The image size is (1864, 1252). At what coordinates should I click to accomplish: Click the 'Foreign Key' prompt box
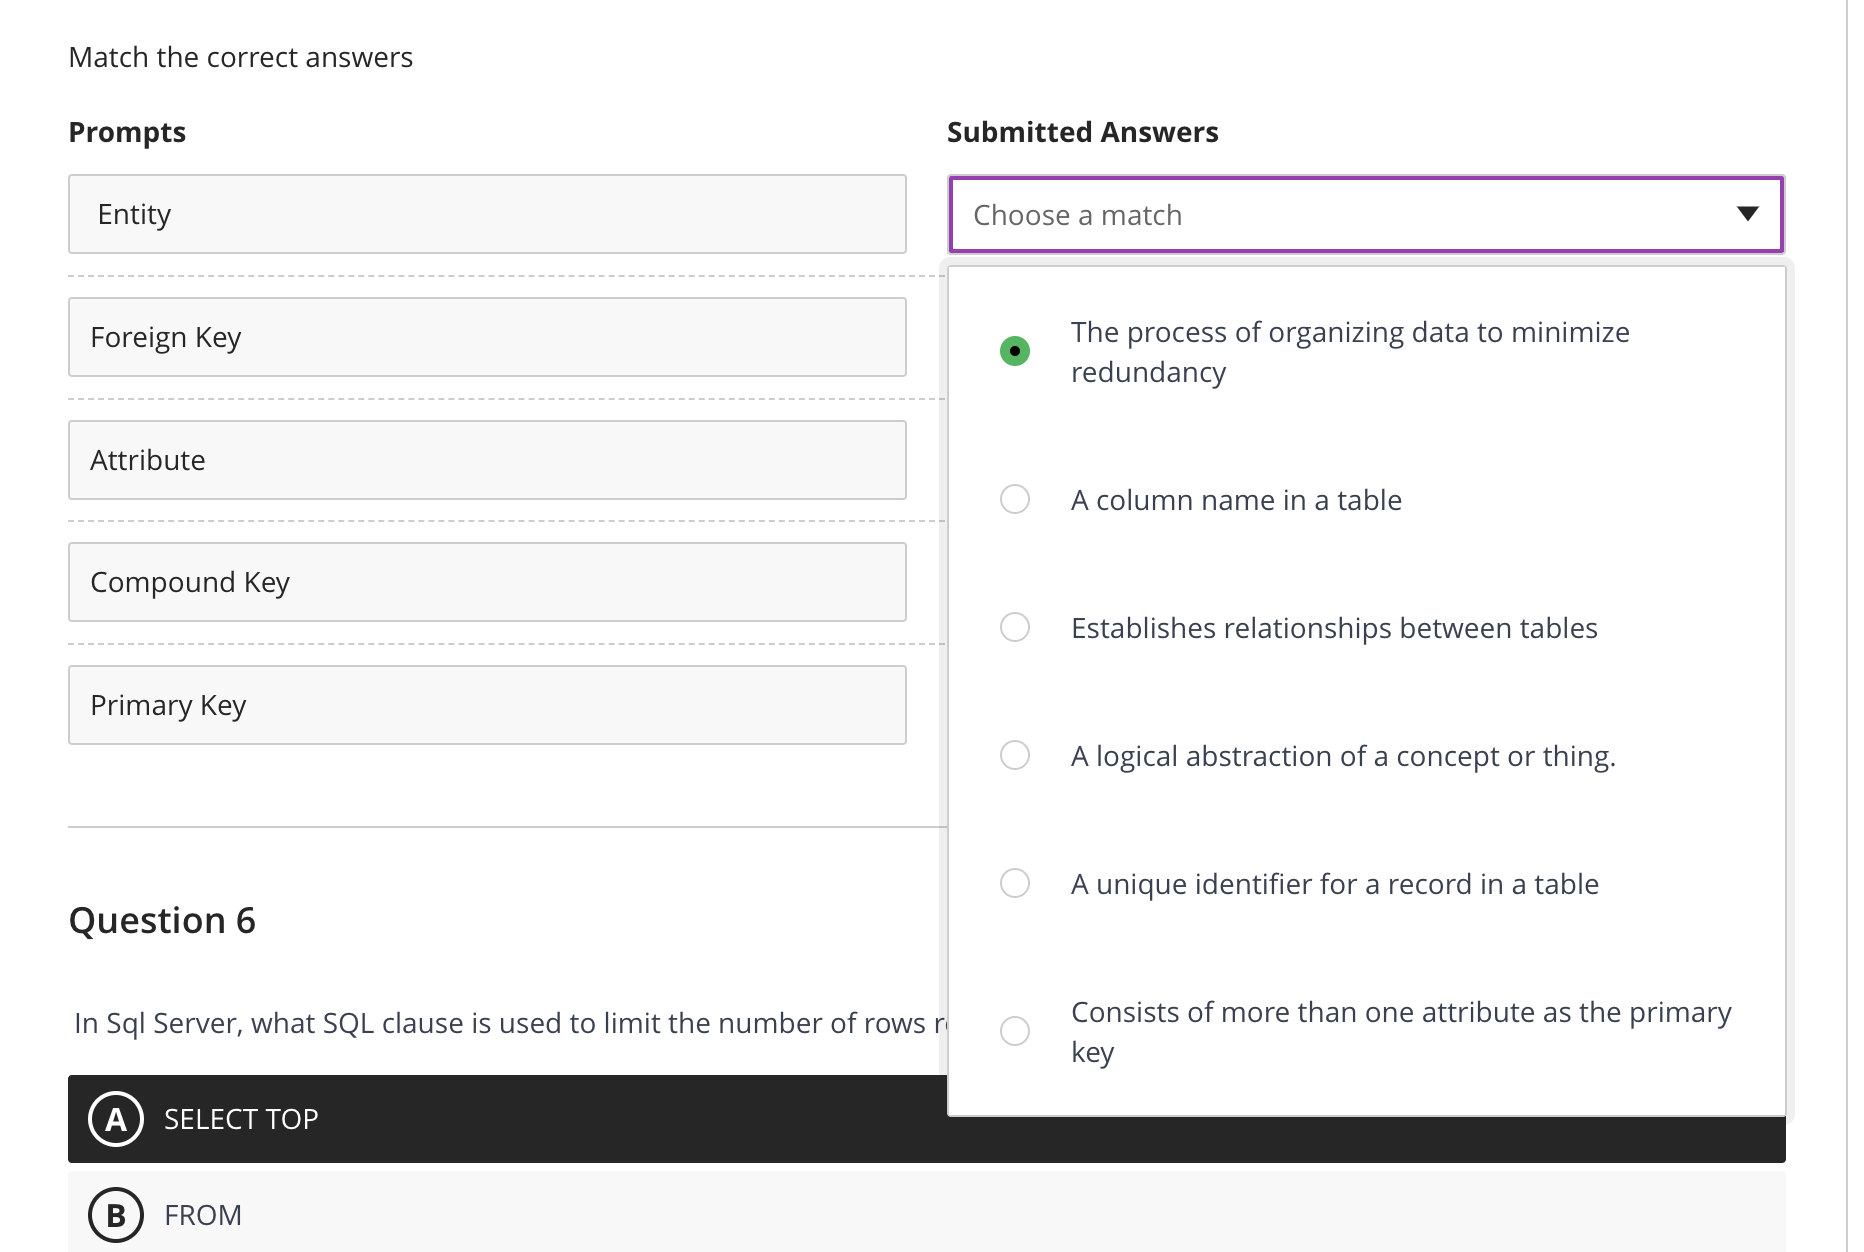tap(487, 337)
